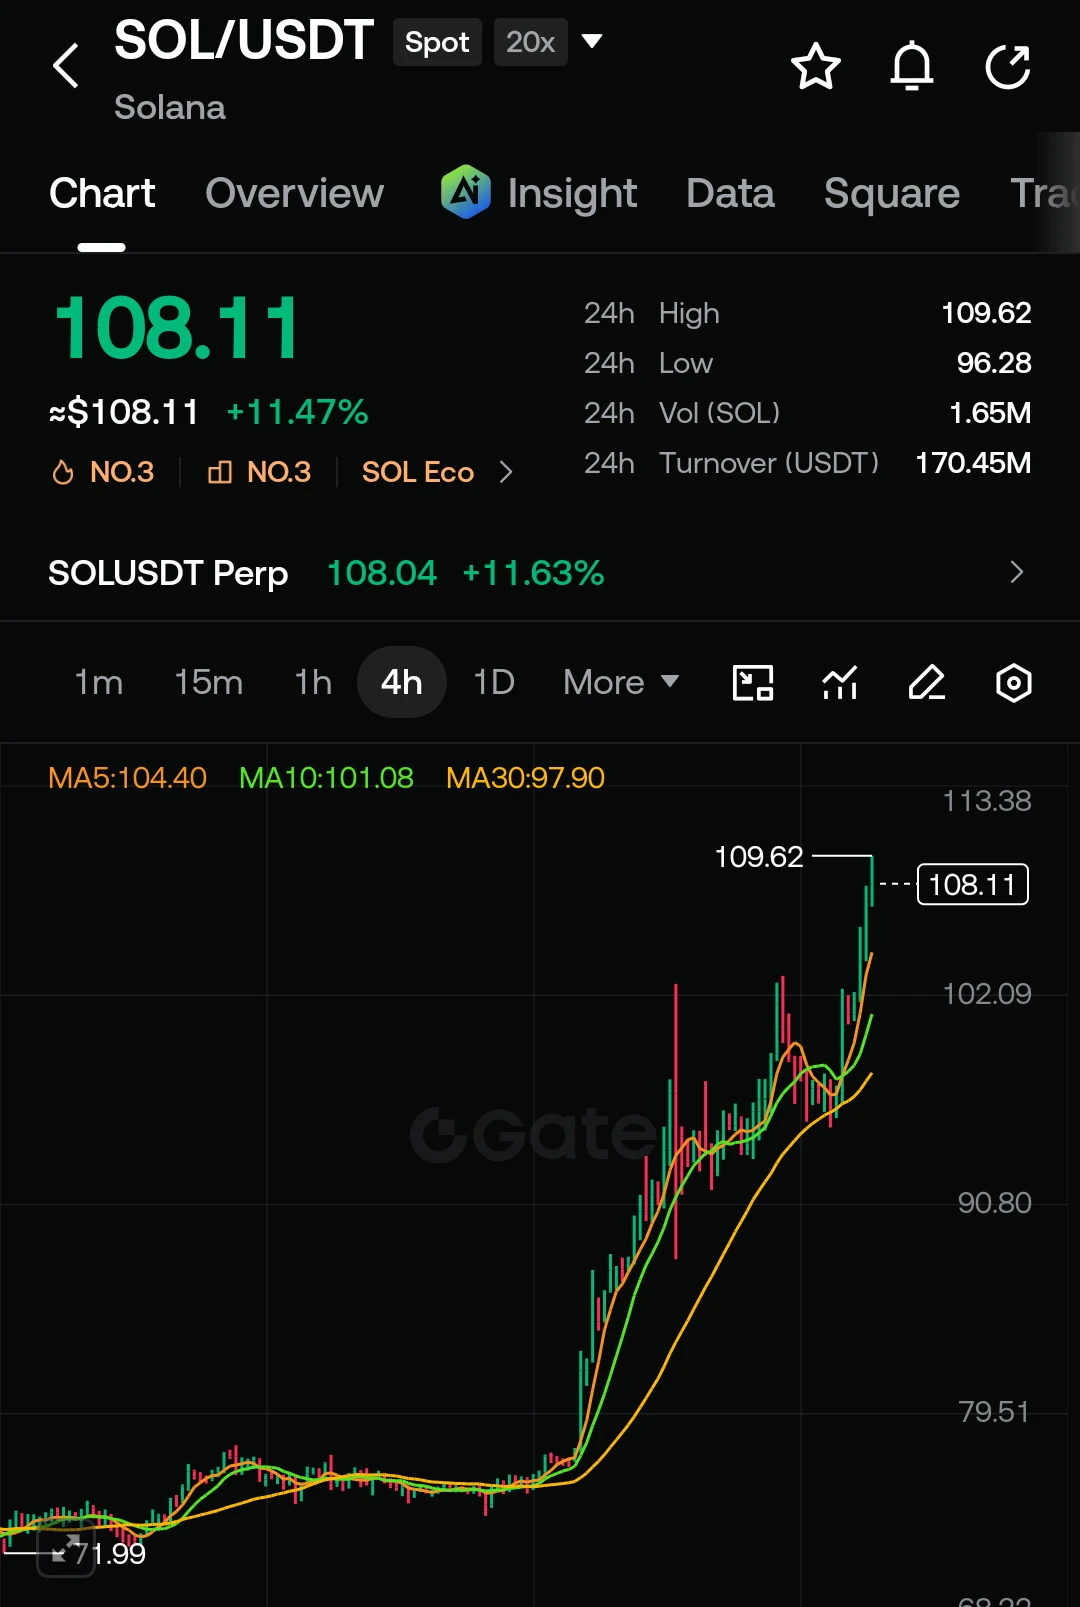Tap the 113.38 price axis label
Viewport: 1080px width, 1607px height.
987,800
